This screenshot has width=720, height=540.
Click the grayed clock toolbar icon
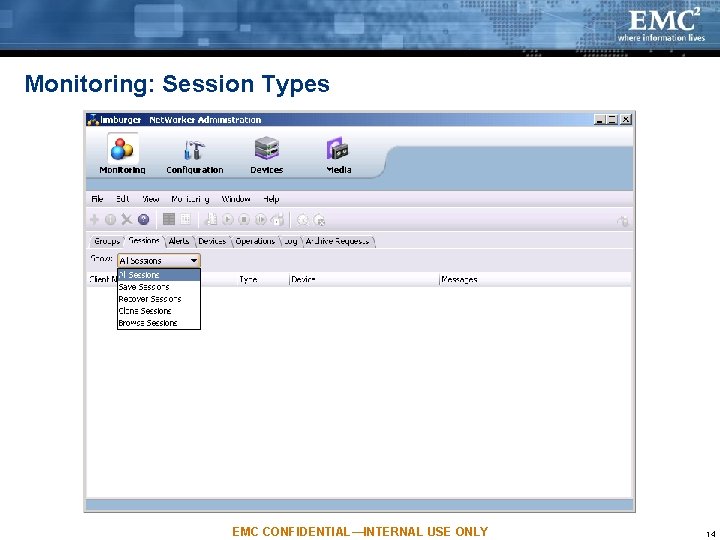303,220
